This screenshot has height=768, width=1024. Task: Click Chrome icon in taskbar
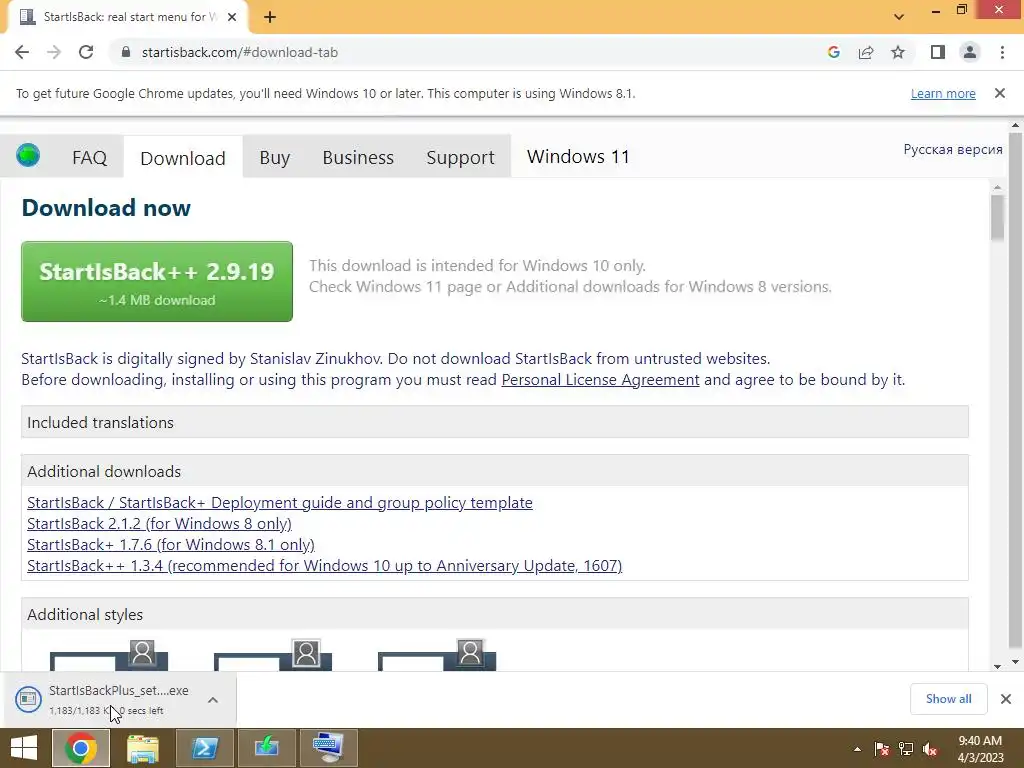tap(80, 748)
